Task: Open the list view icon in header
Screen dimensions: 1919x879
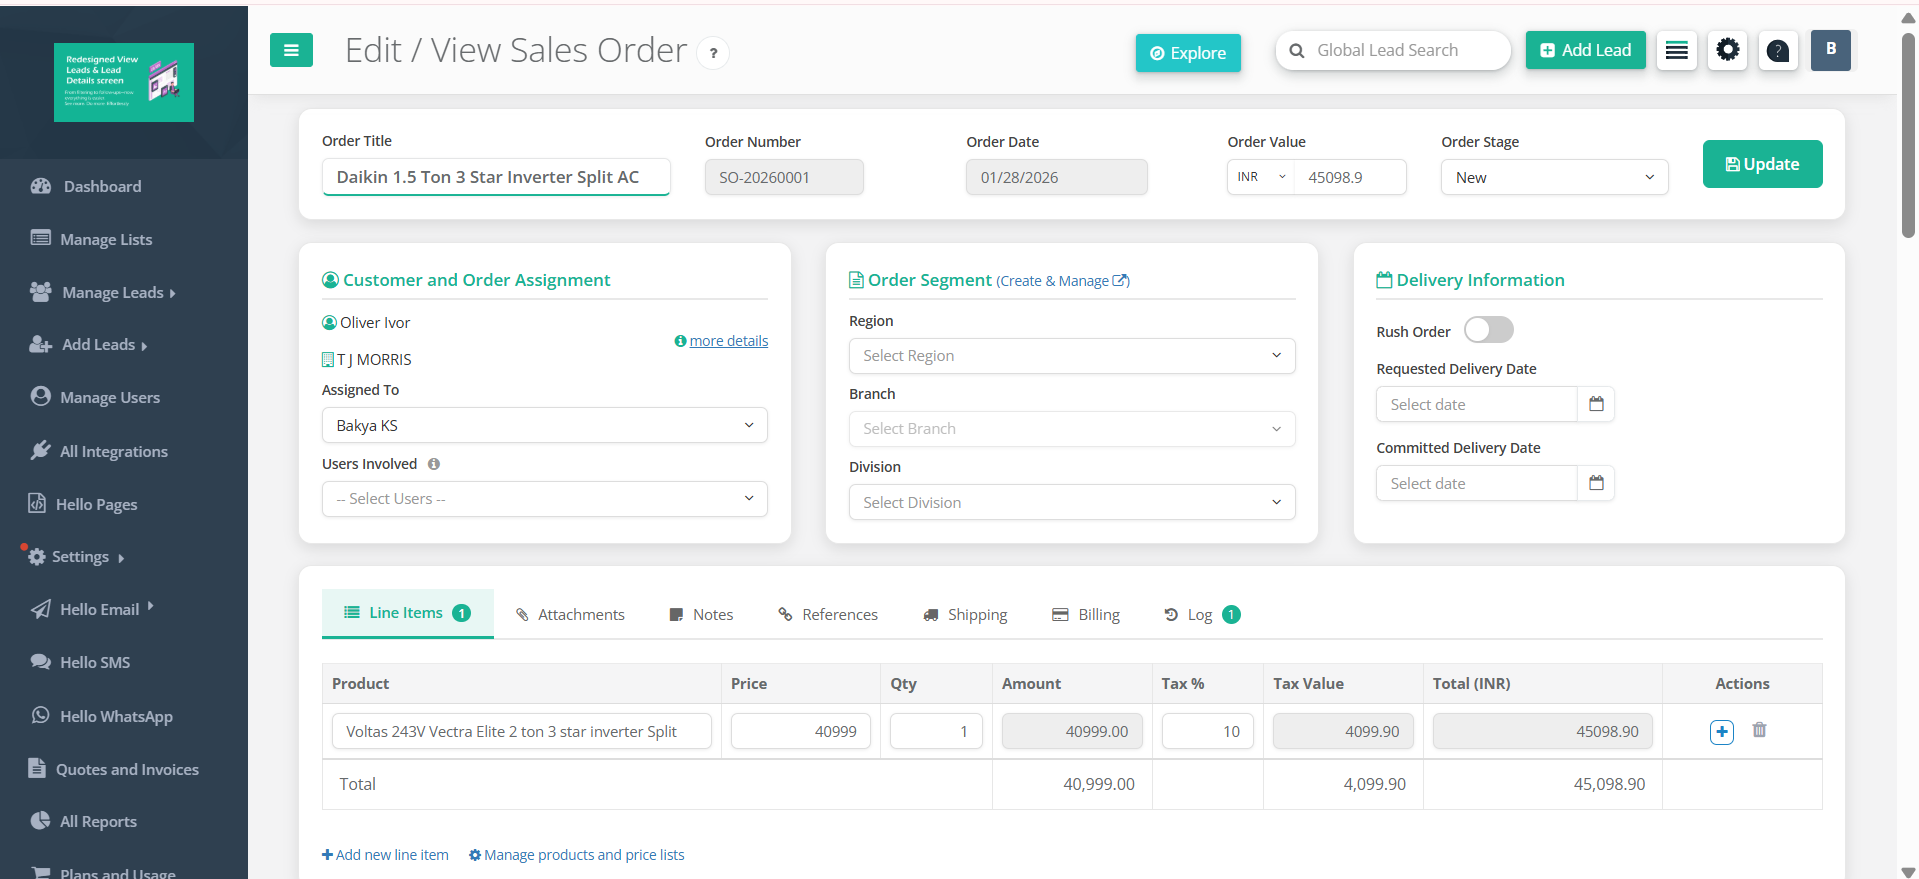Action: 1677,50
